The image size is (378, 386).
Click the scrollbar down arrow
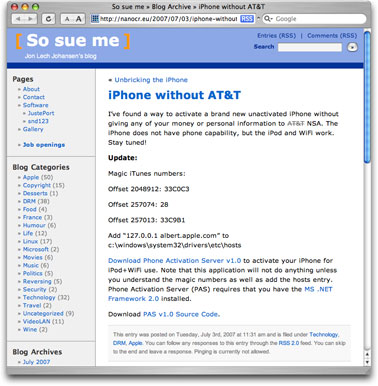point(367,362)
